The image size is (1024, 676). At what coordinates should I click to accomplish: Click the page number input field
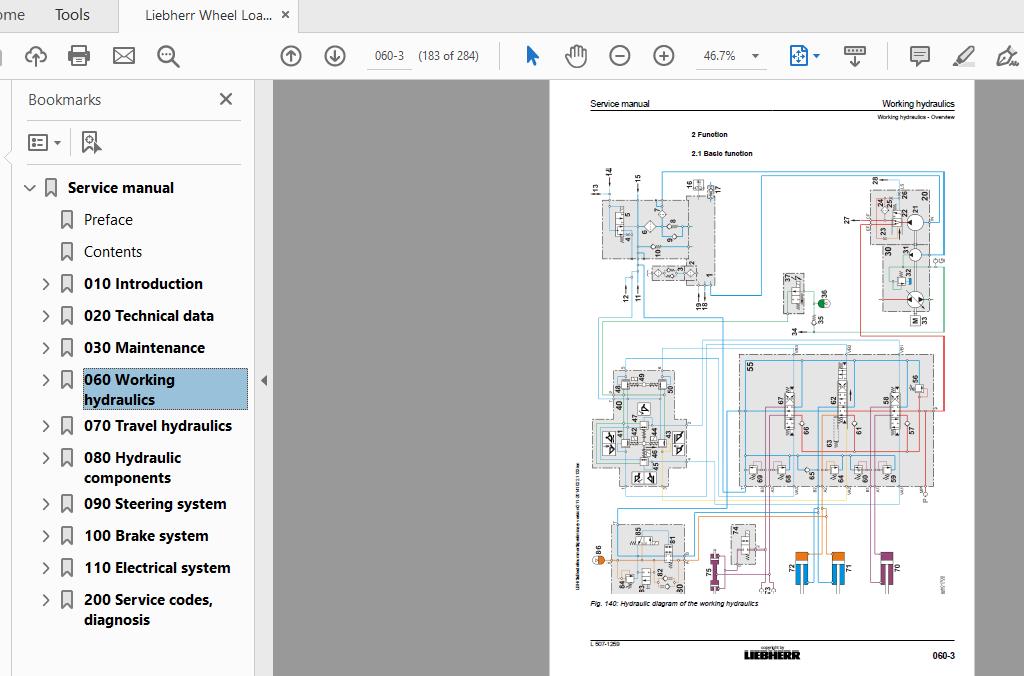click(389, 56)
